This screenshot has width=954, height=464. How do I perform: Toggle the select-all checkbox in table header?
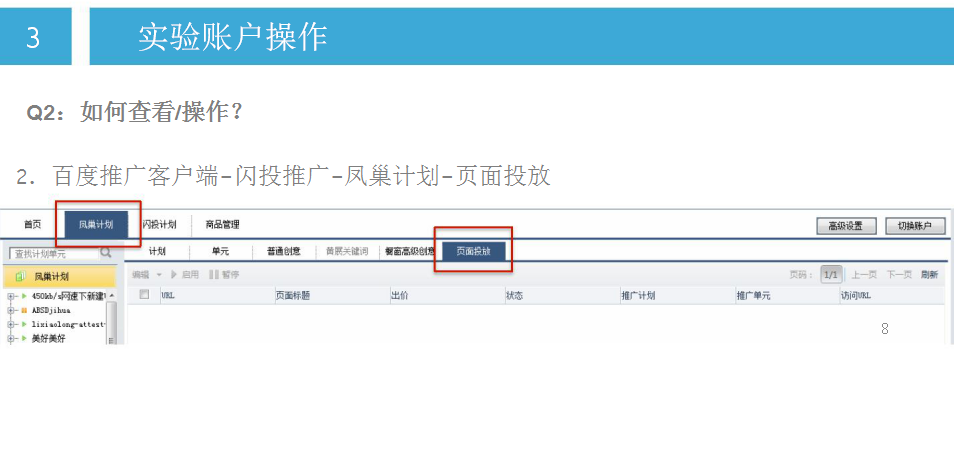click(144, 294)
